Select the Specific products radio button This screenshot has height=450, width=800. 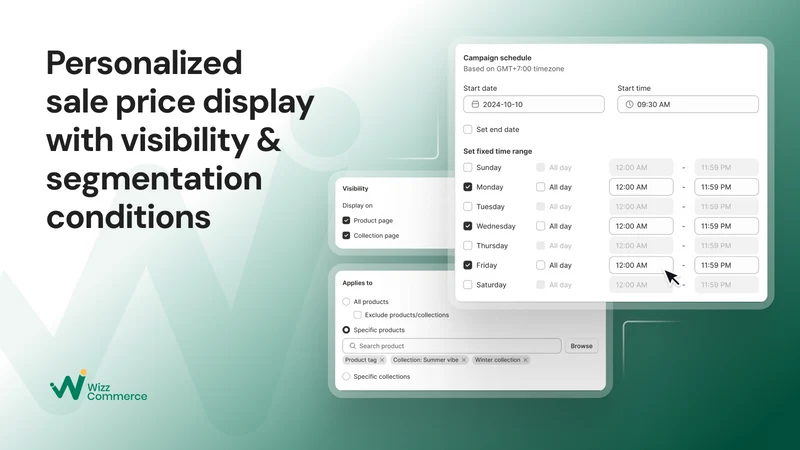(x=346, y=330)
